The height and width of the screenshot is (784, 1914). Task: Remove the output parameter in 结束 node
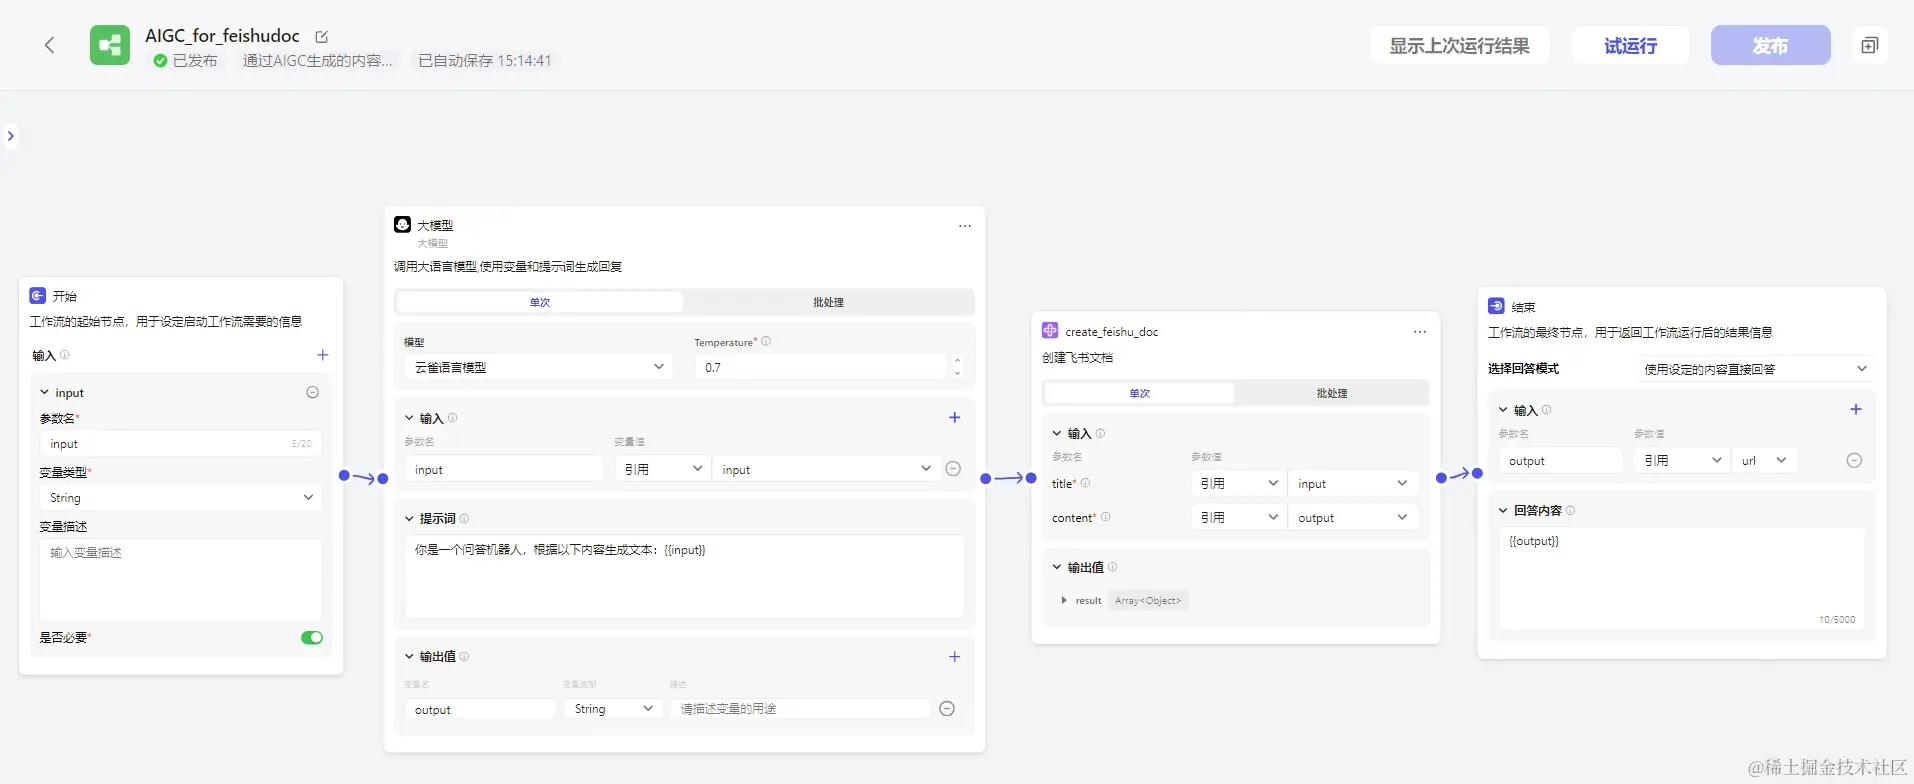coord(1853,461)
